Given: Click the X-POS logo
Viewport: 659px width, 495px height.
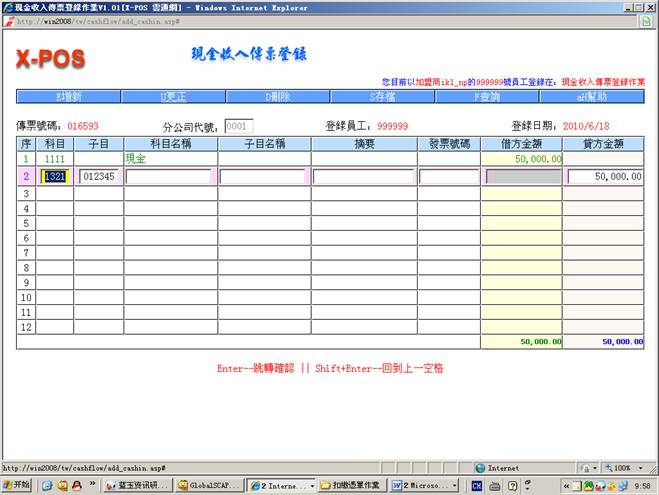Looking at the screenshot, I should [50, 60].
